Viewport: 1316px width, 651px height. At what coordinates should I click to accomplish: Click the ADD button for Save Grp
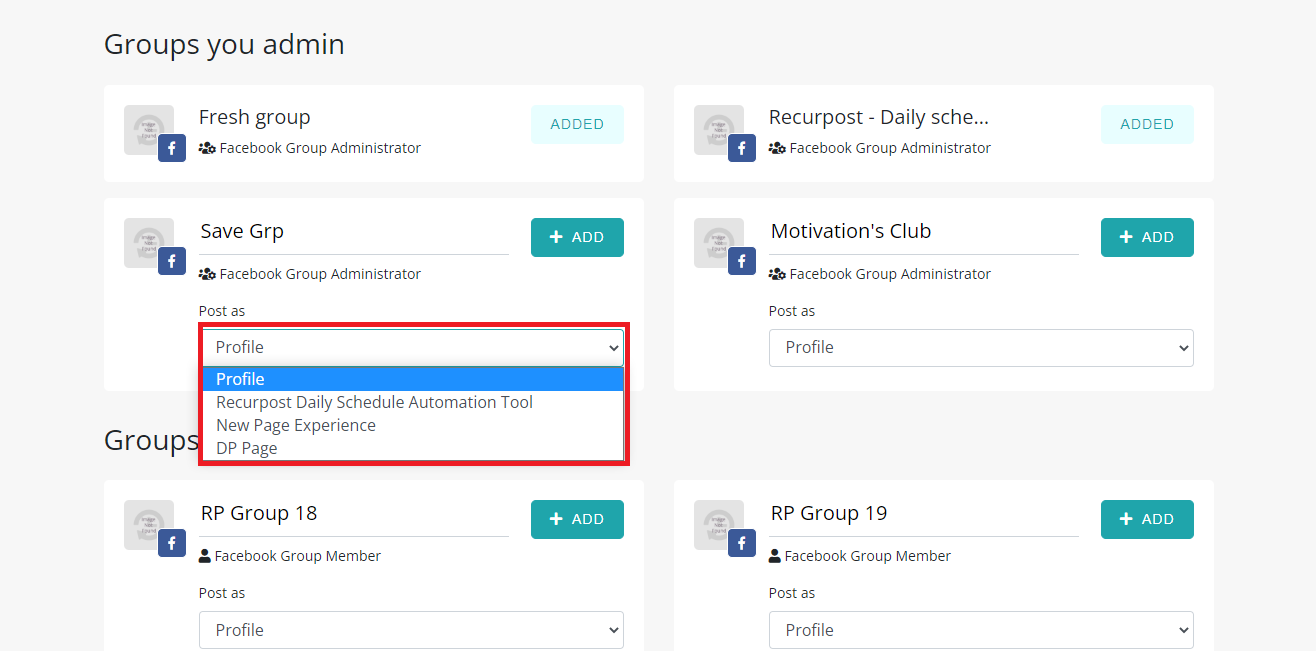tap(577, 237)
